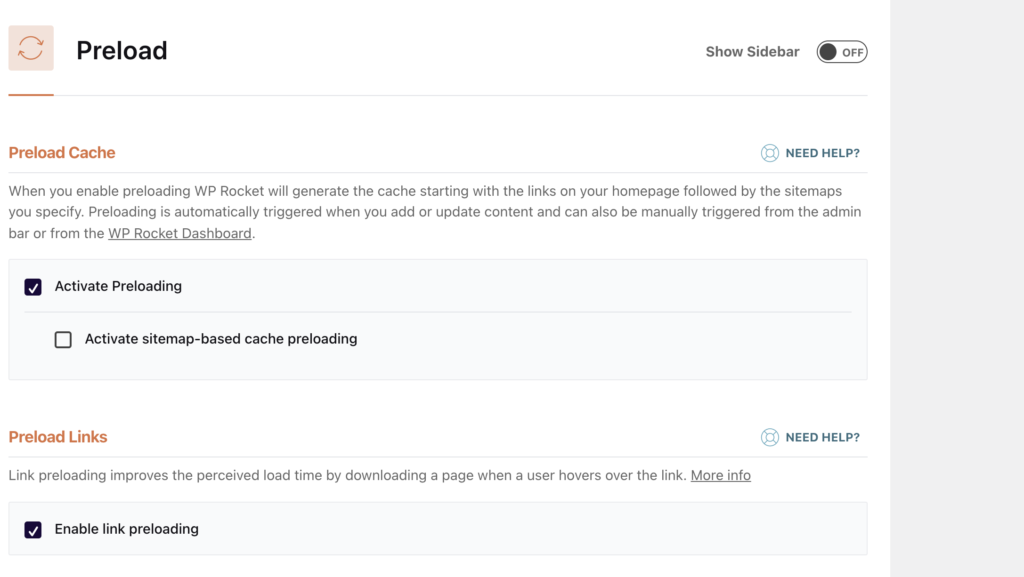Uncheck the Enable link preloading checkbox
This screenshot has height=577, width=1024.
click(33, 529)
